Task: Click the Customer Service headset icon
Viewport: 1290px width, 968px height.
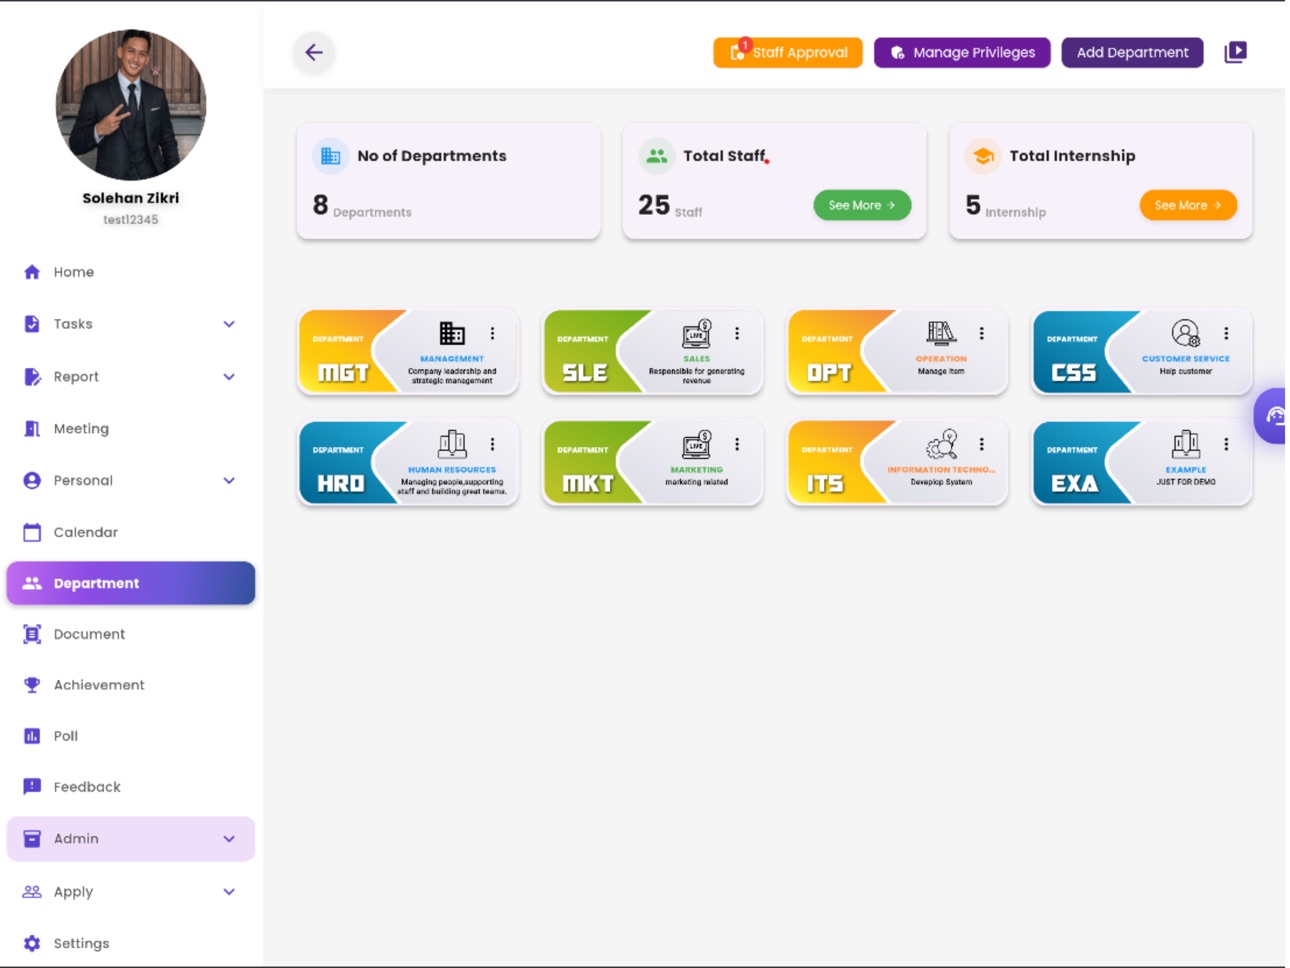Action: [1186, 333]
